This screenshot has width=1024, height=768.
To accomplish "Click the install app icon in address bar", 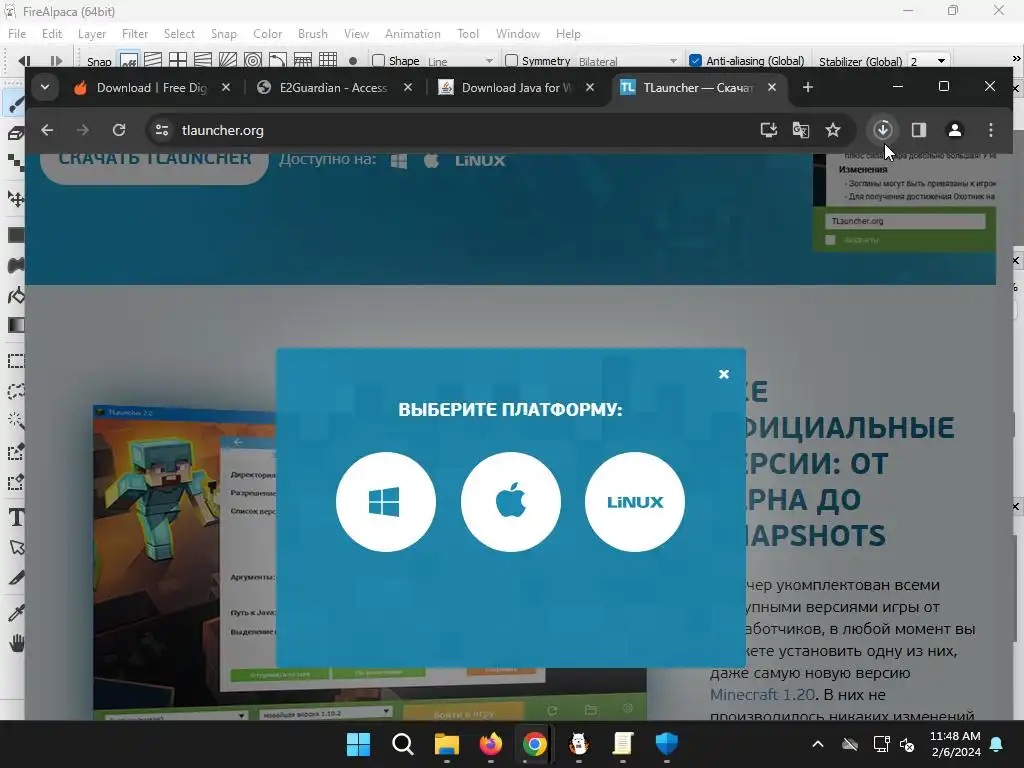I will tap(769, 130).
